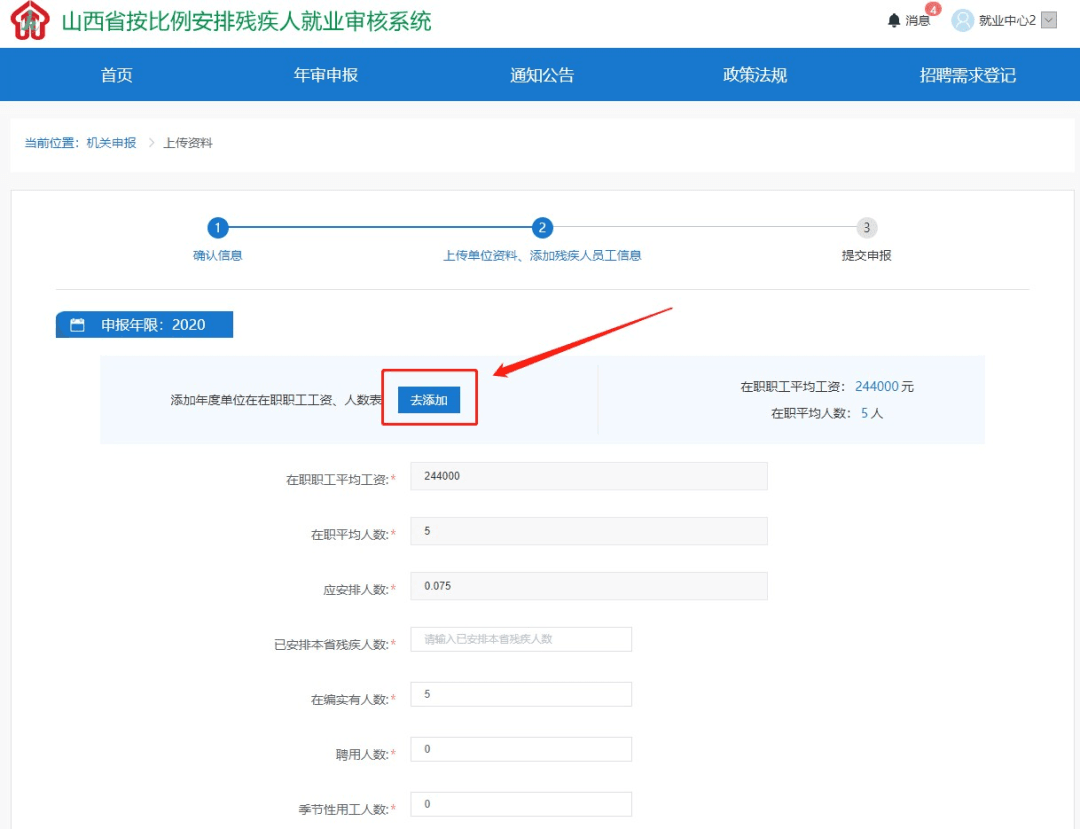The image size is (1080, 829).
Task: Open the 年审申报 menu
Action: [326, 75]
